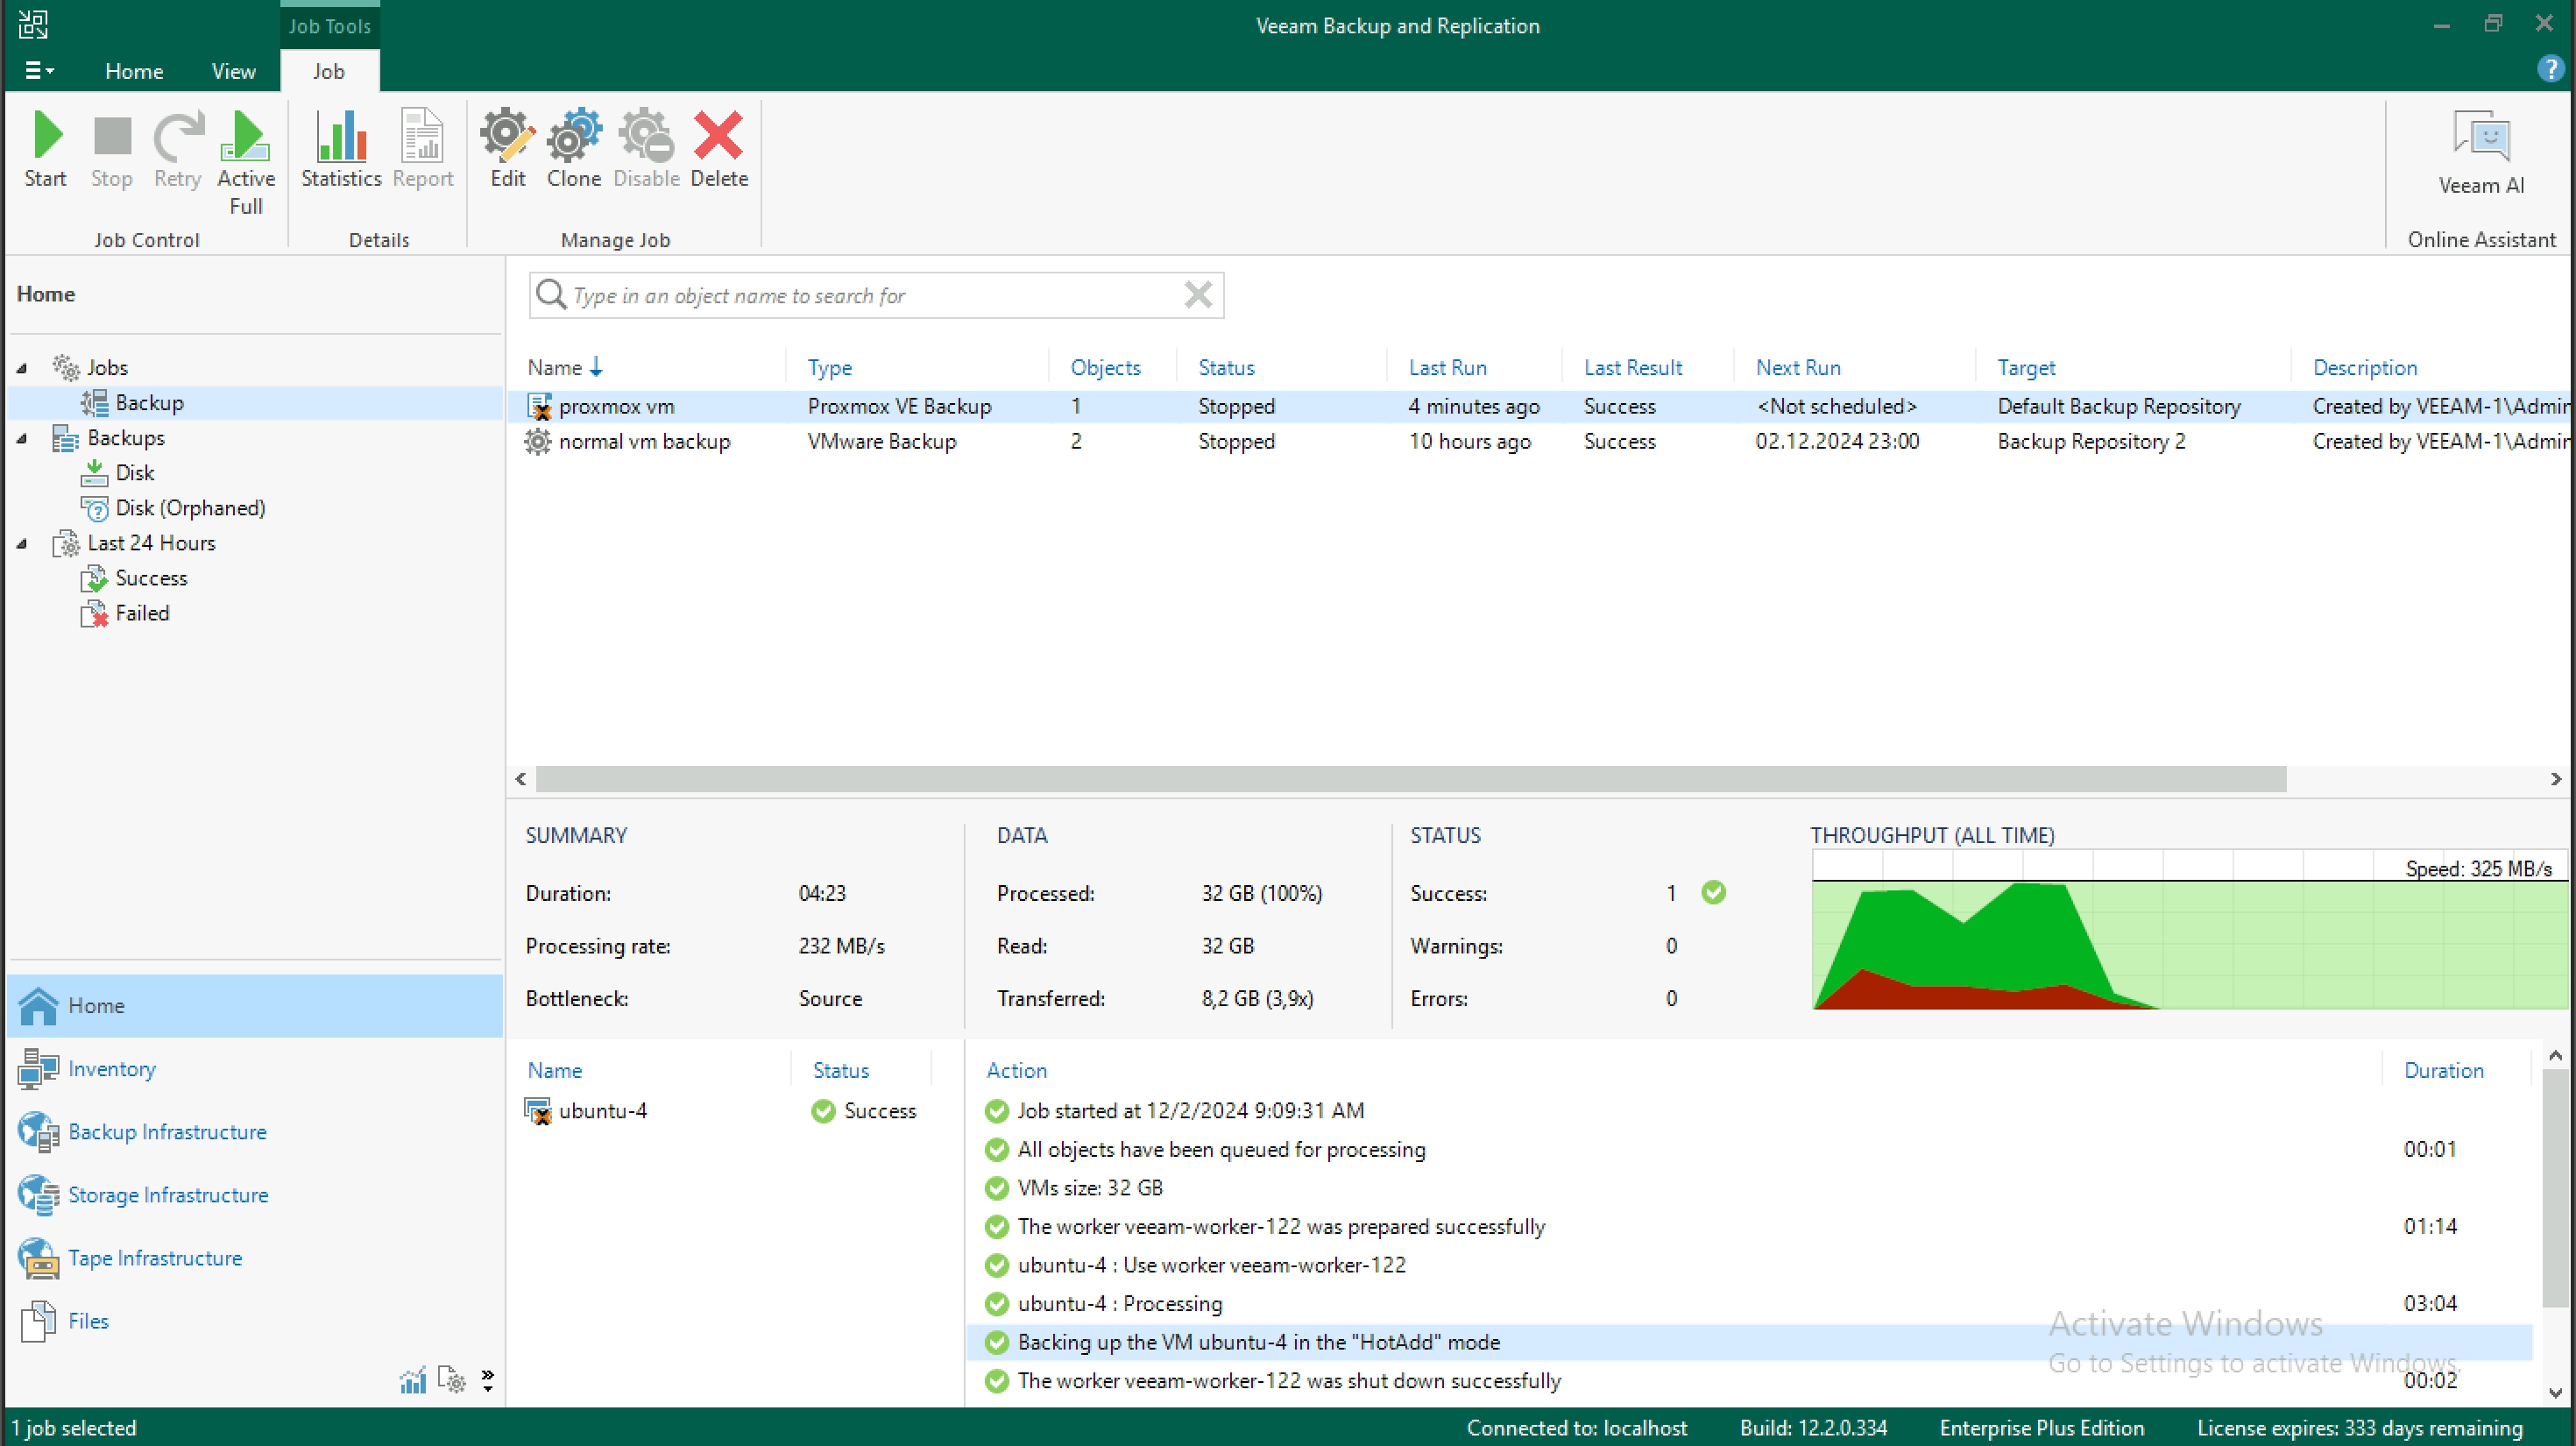Sort jobs by Objects column

click(x=1105, y=368)
